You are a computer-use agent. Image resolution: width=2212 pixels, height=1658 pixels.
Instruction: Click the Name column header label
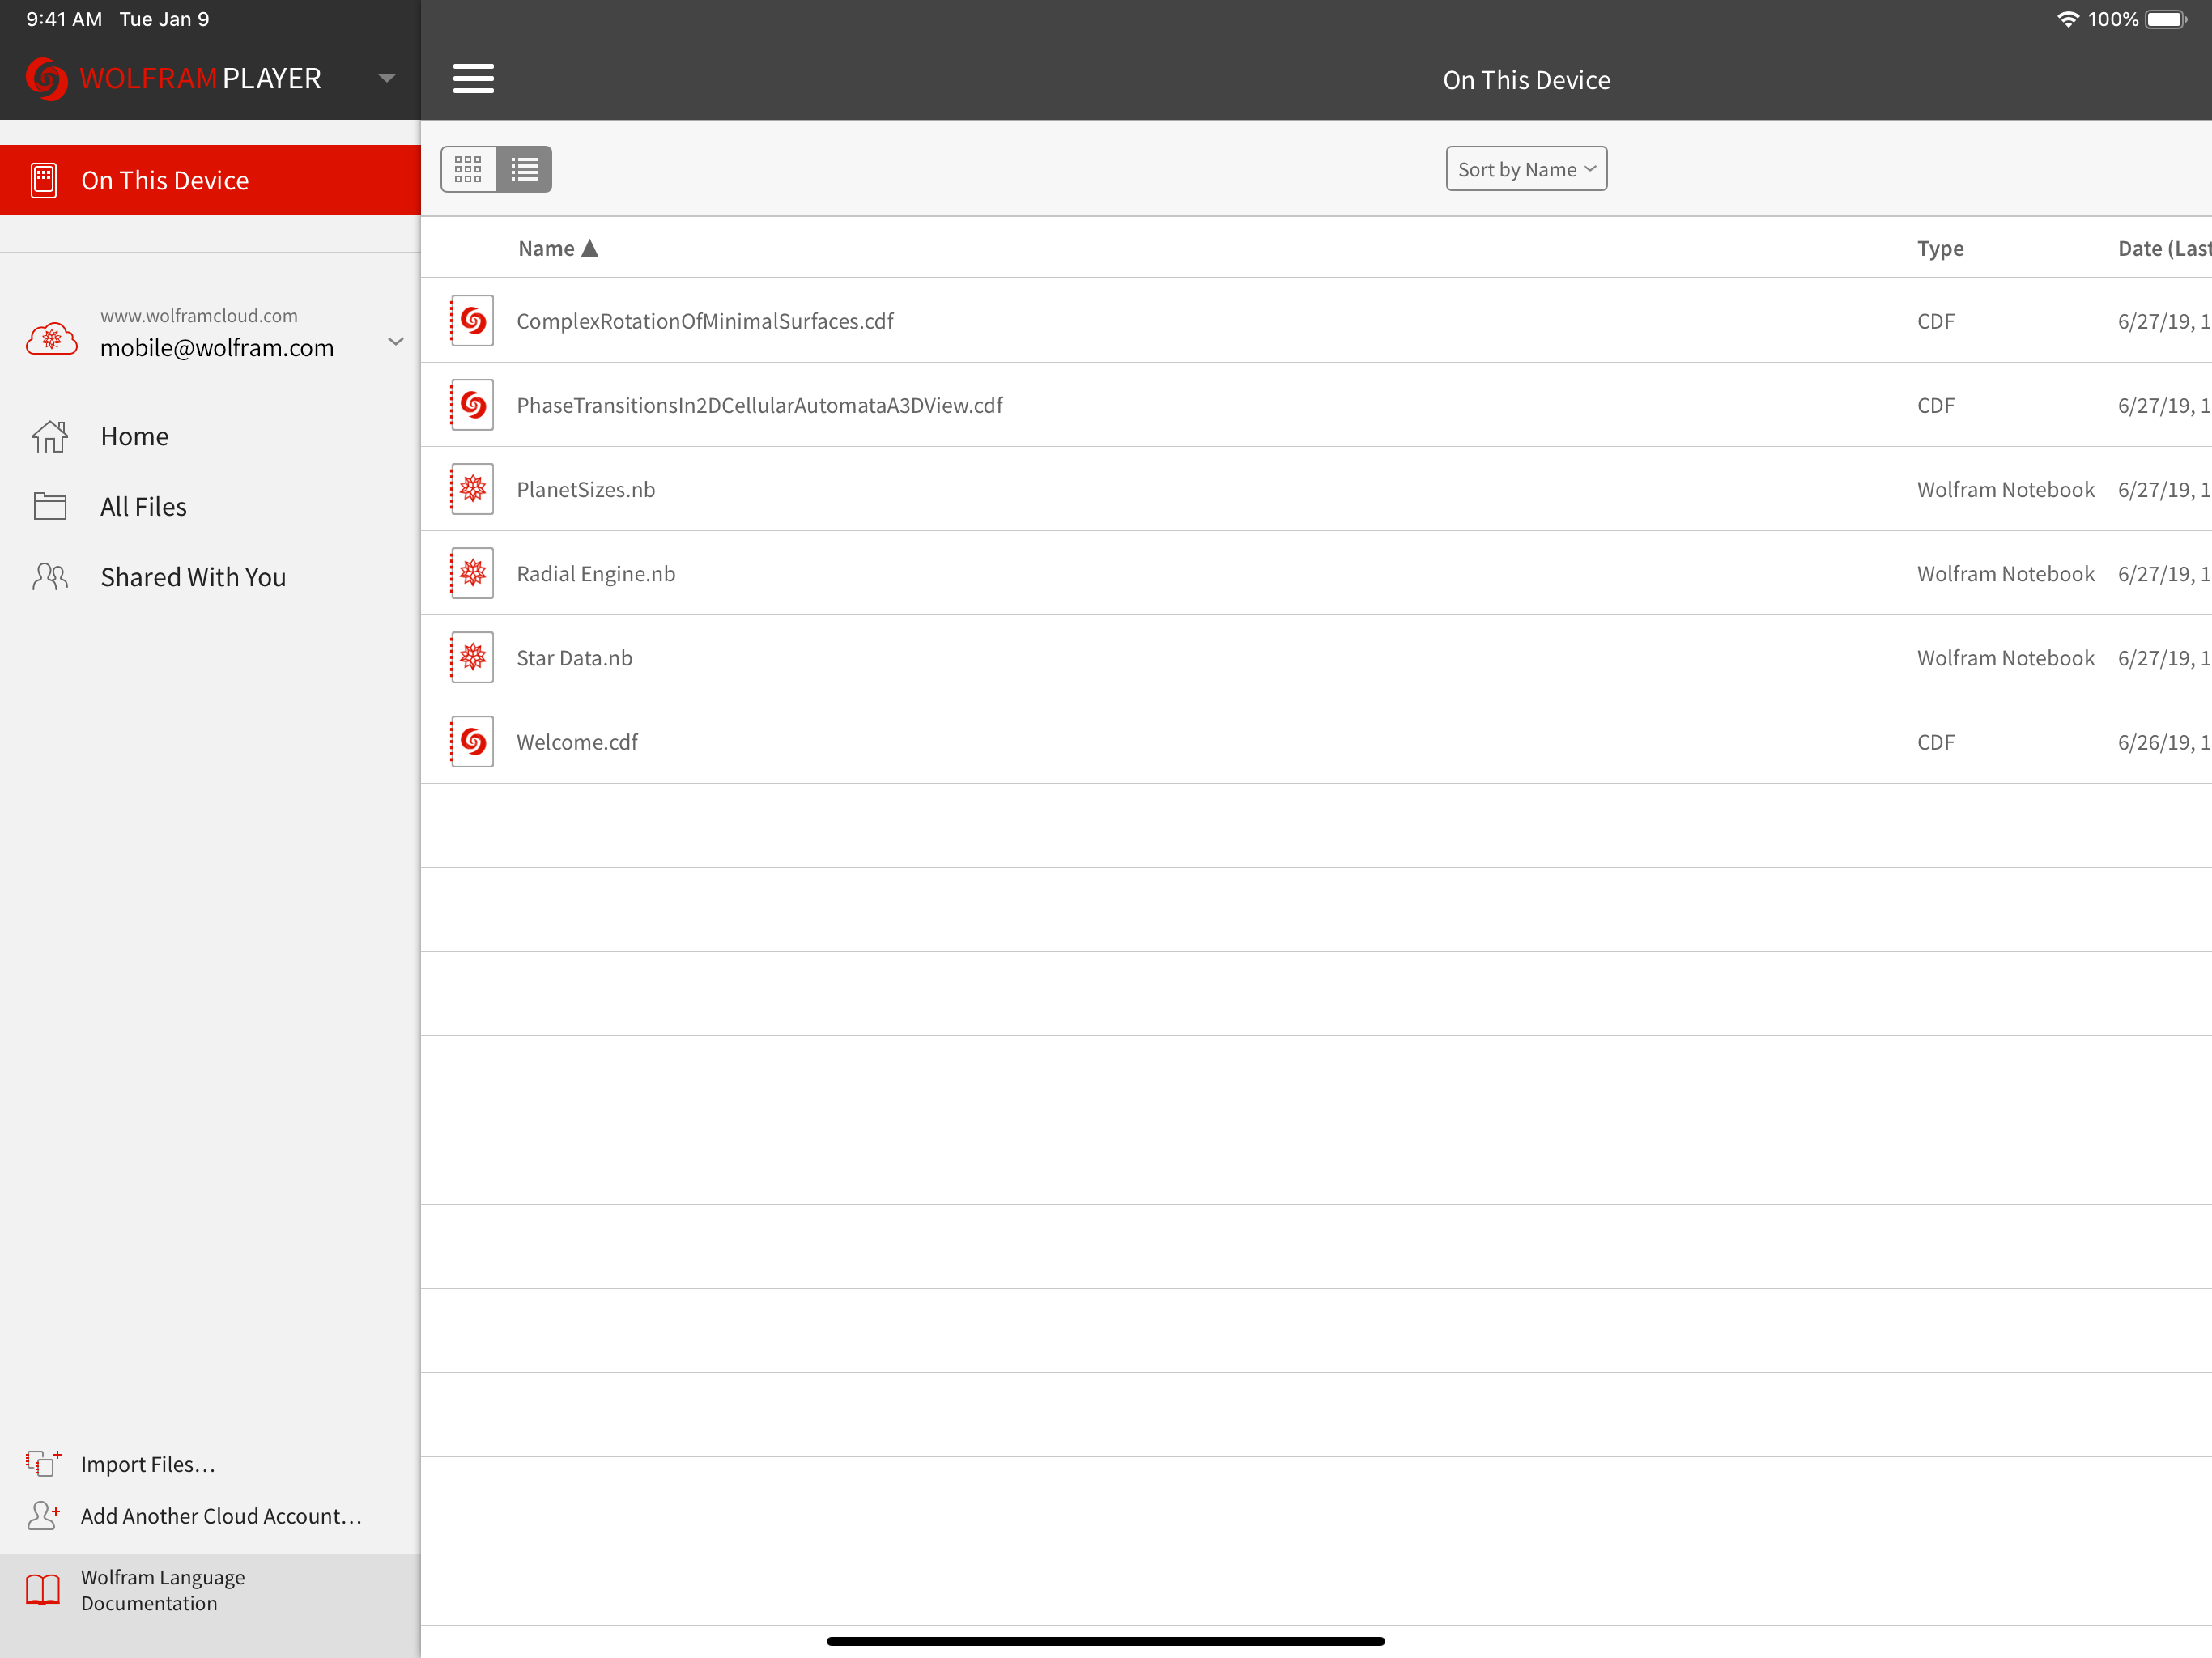[546, 248]
